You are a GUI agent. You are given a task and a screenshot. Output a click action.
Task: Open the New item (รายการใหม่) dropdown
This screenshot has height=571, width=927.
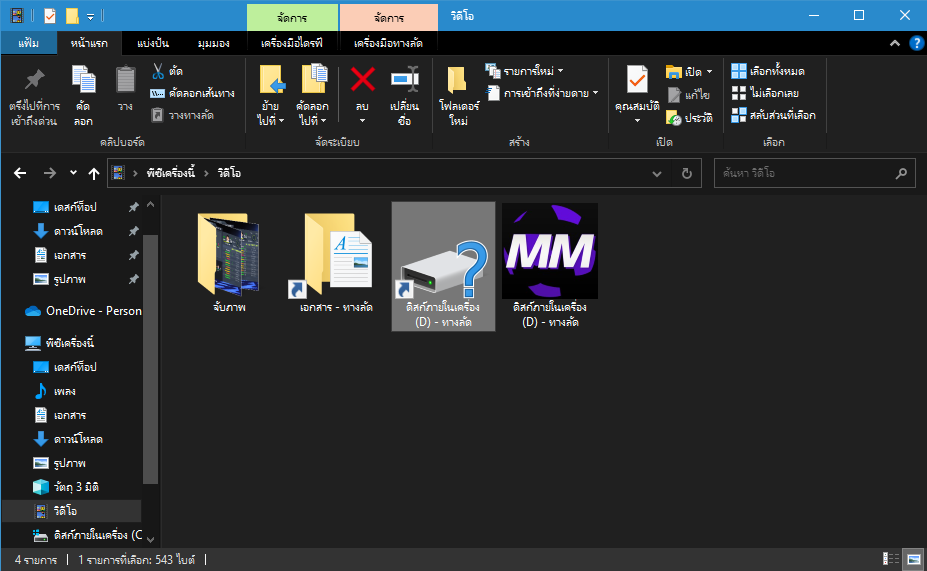[x=524, y=71]
